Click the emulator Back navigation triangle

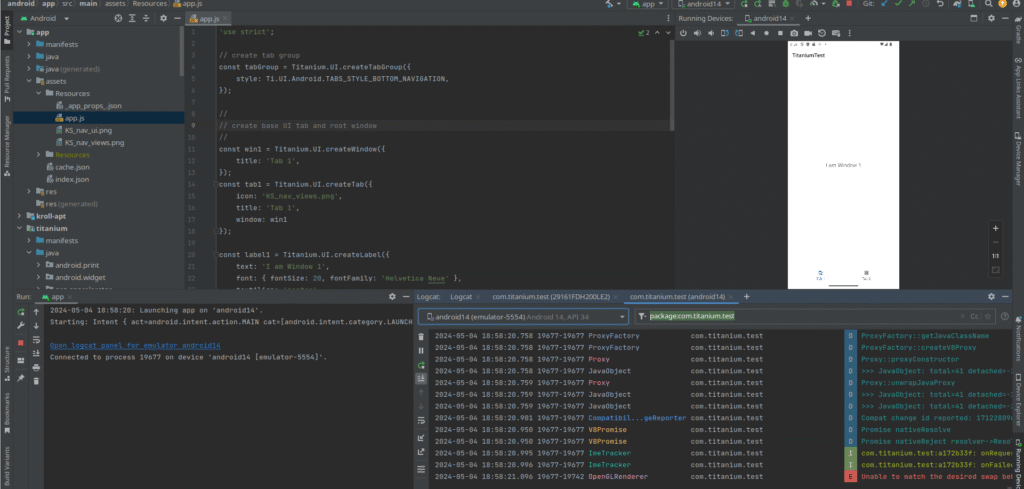point(753,33)
